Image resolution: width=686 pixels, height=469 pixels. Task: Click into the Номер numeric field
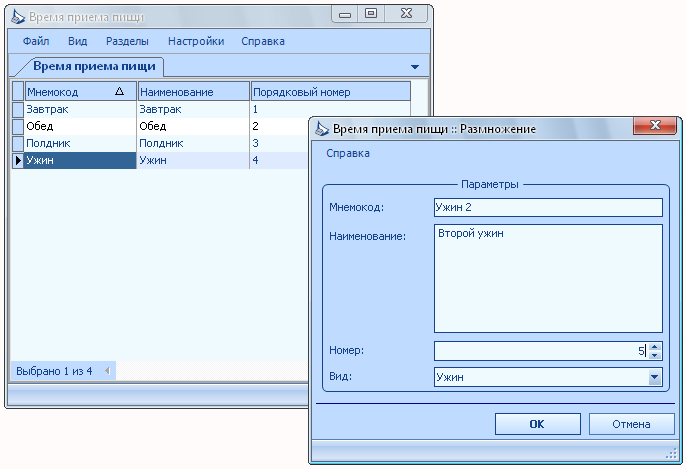point(541,351)
